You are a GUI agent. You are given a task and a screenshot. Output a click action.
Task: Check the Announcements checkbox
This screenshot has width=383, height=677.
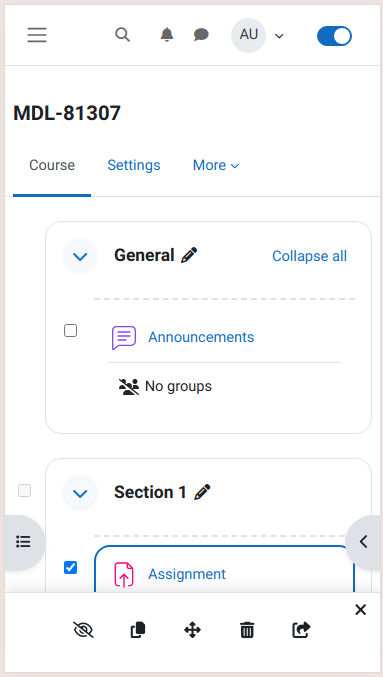point(70,331)
